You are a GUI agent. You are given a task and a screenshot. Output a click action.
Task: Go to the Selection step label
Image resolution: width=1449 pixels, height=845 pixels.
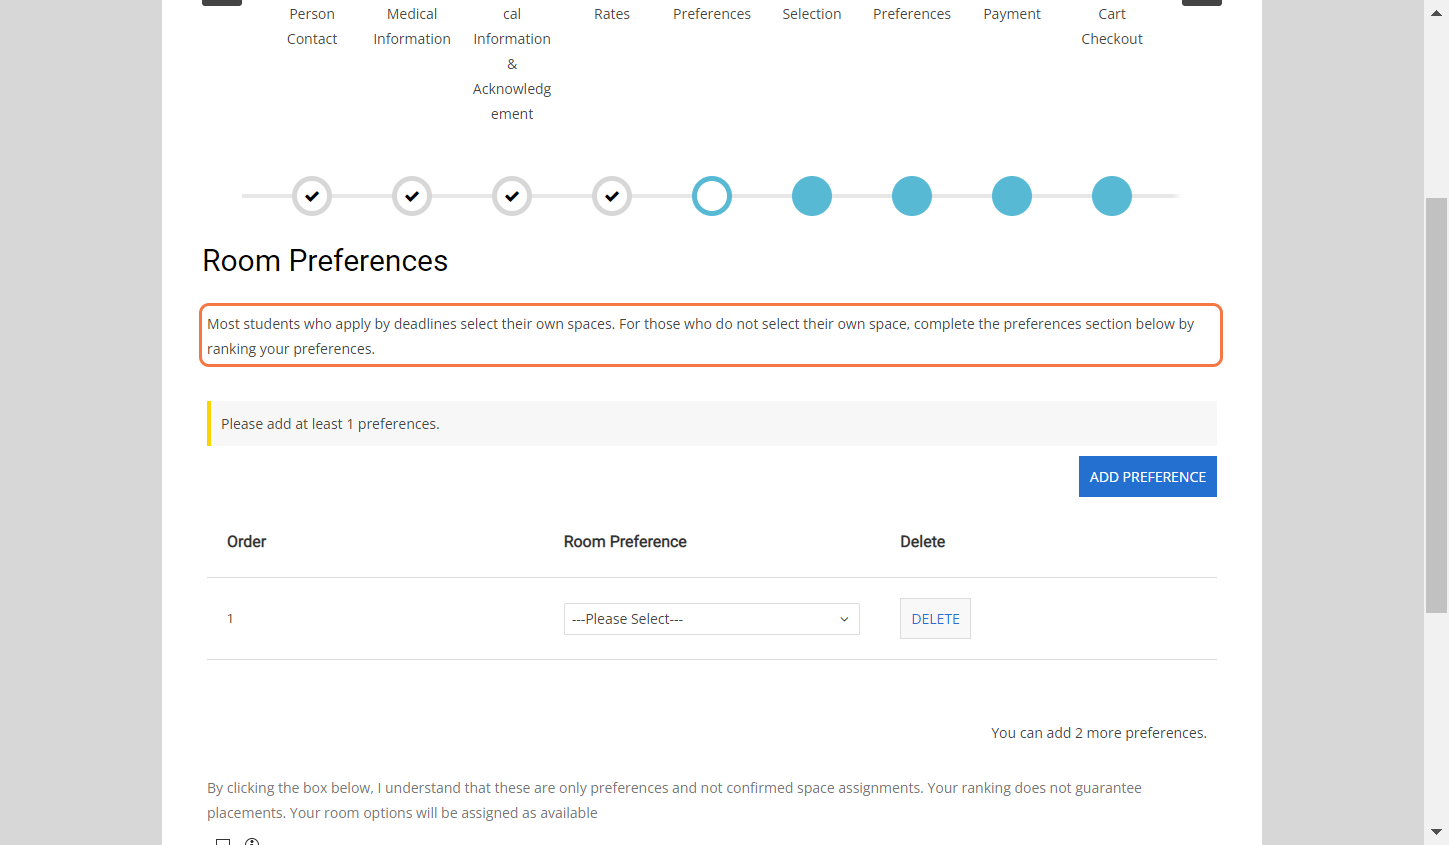[x=812, y=14]
